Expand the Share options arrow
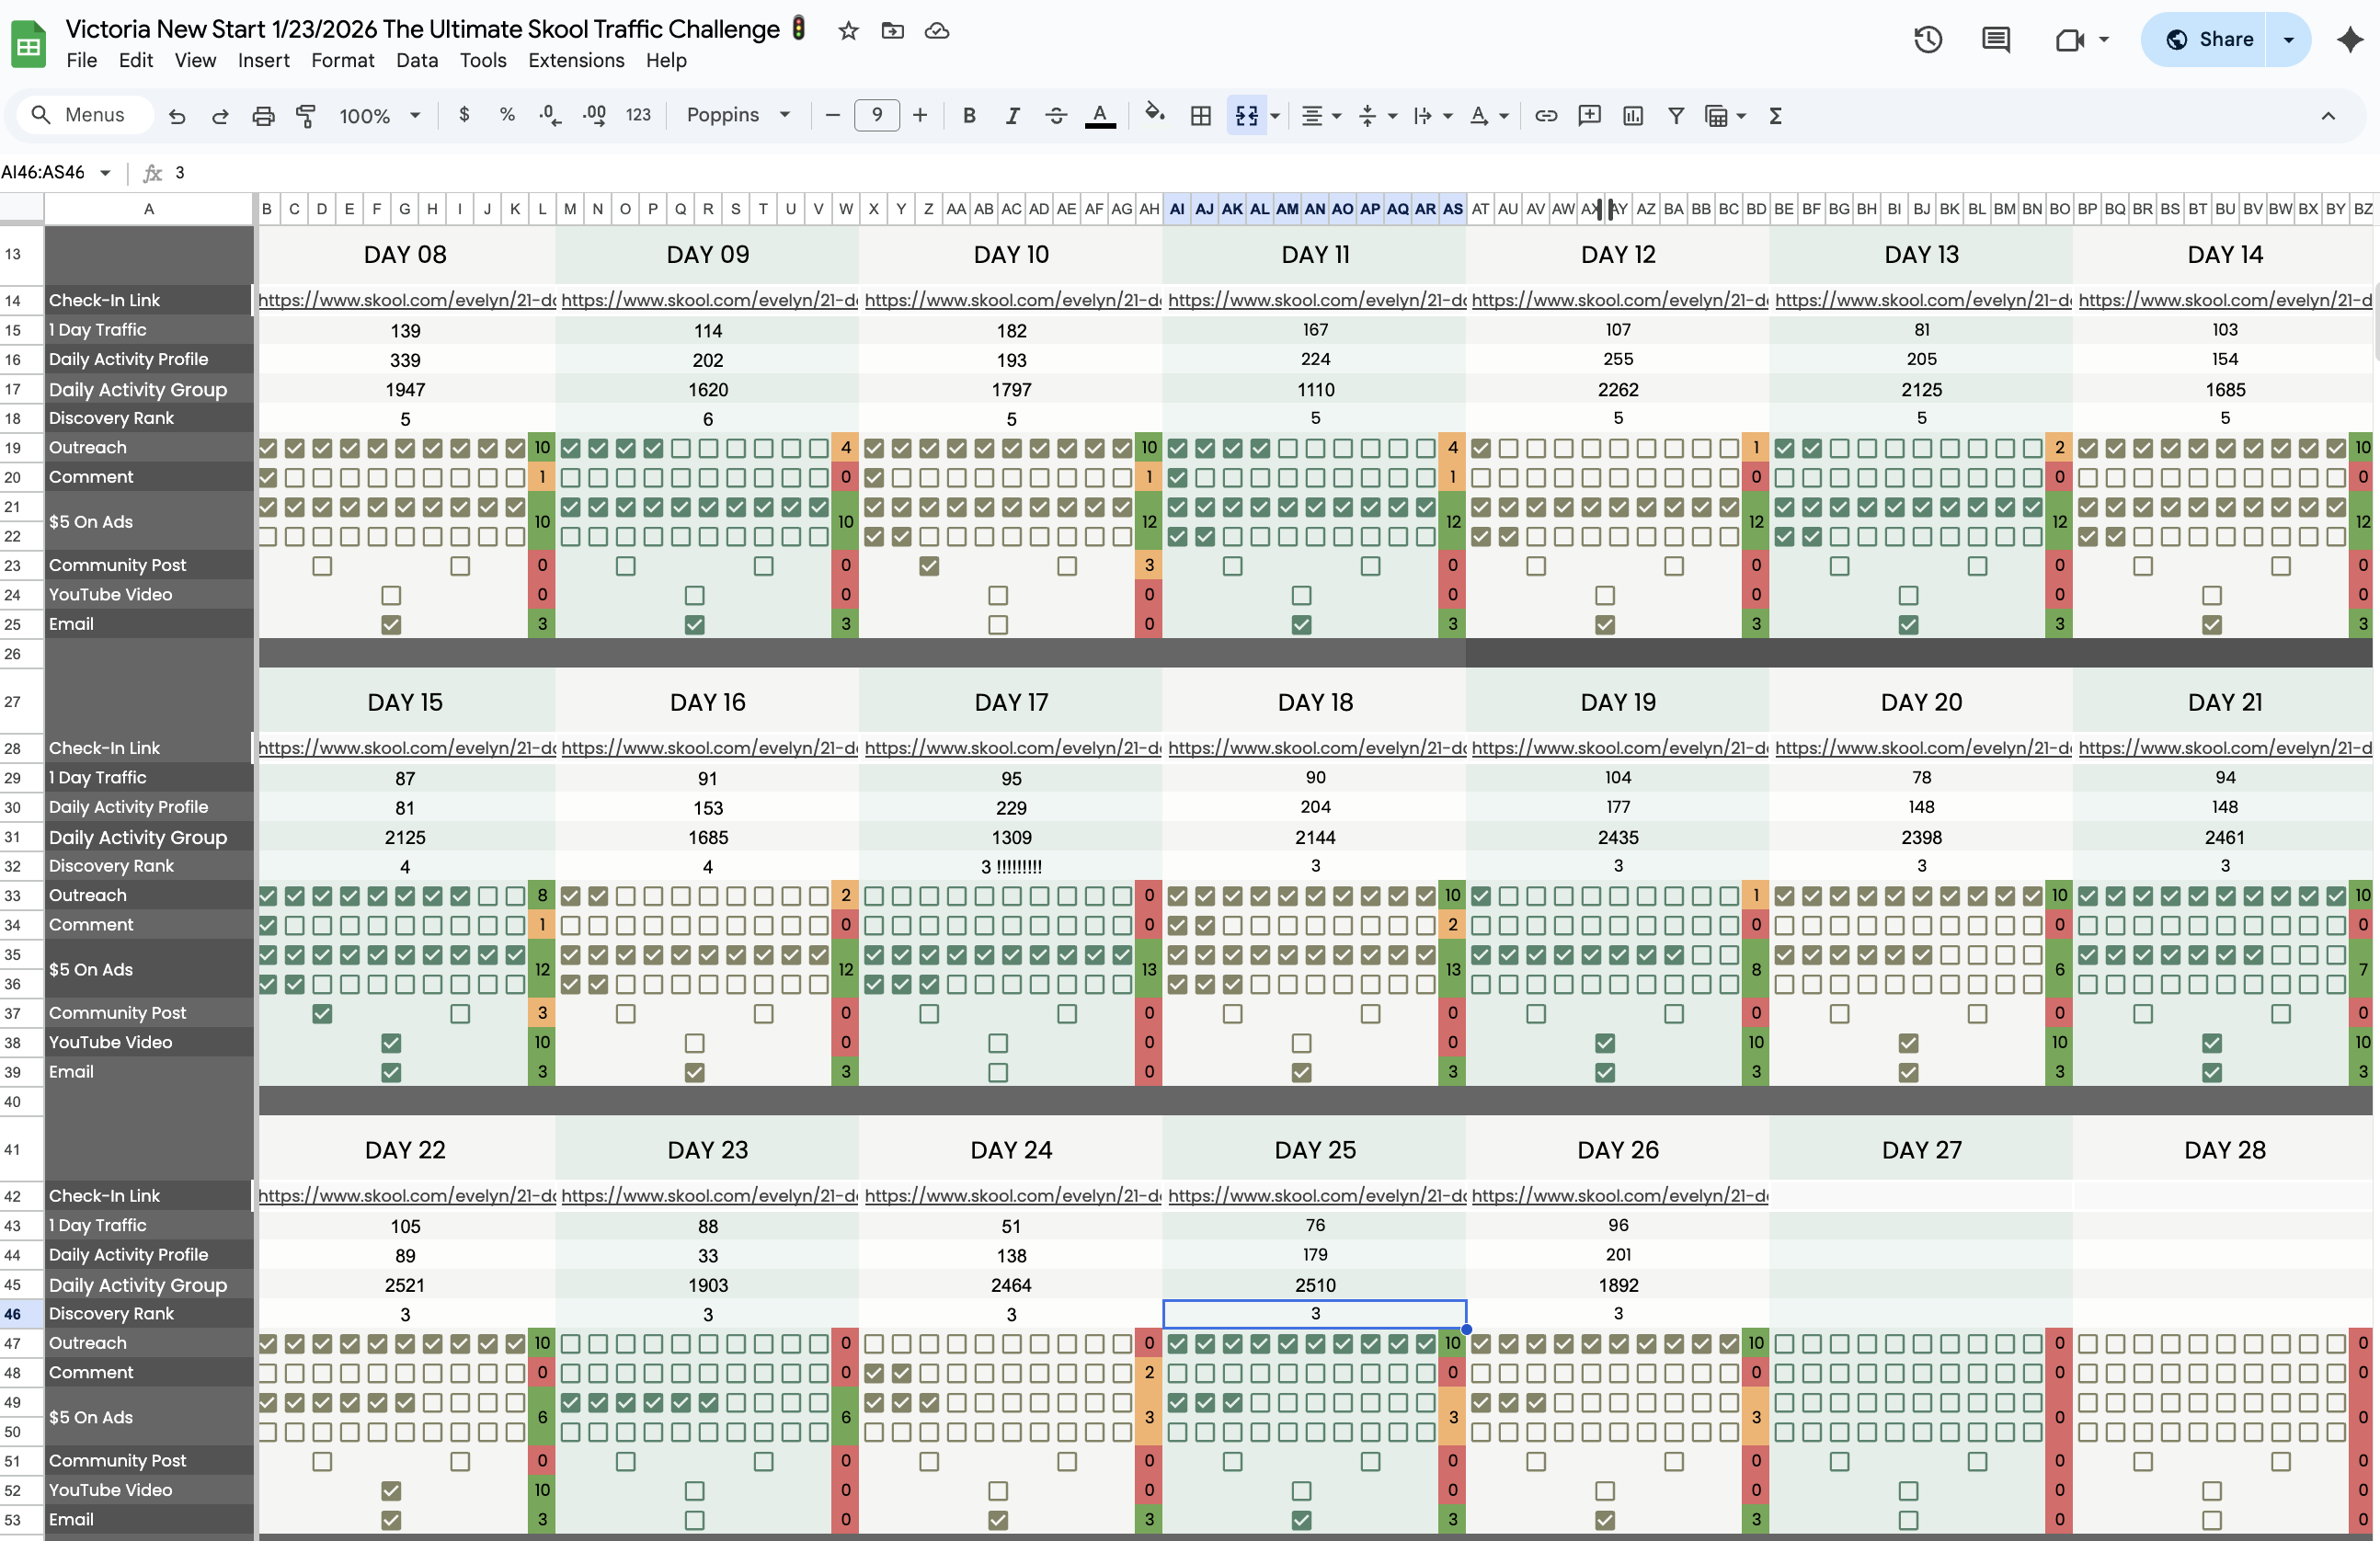2380x1541 pixels. pos(2288,40)
